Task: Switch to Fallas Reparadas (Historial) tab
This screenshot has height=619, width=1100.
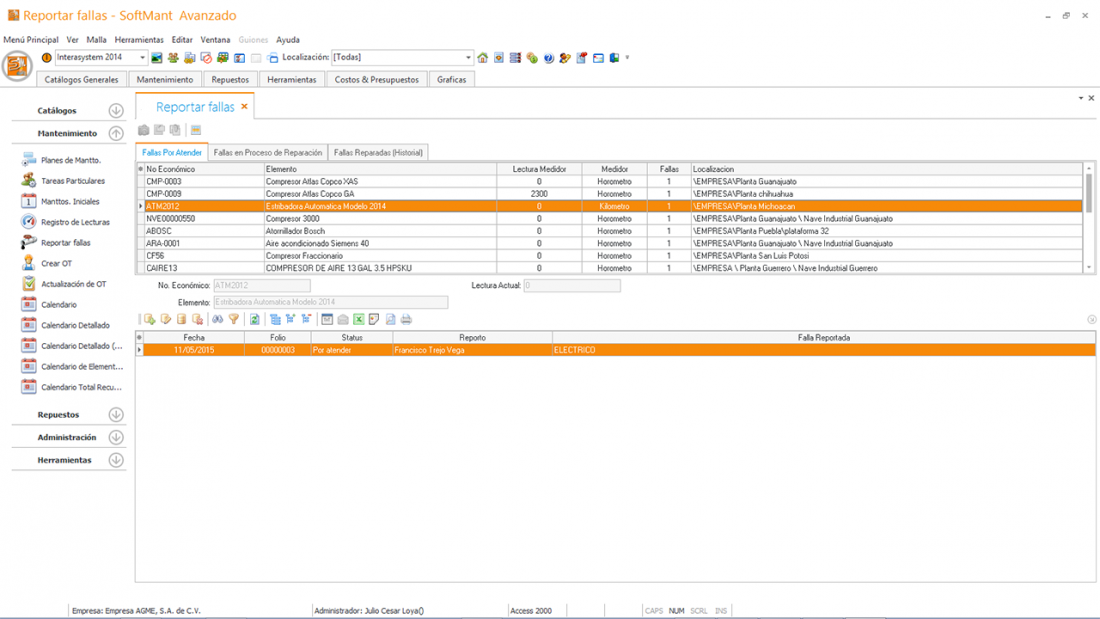Action: pos(378,153)
